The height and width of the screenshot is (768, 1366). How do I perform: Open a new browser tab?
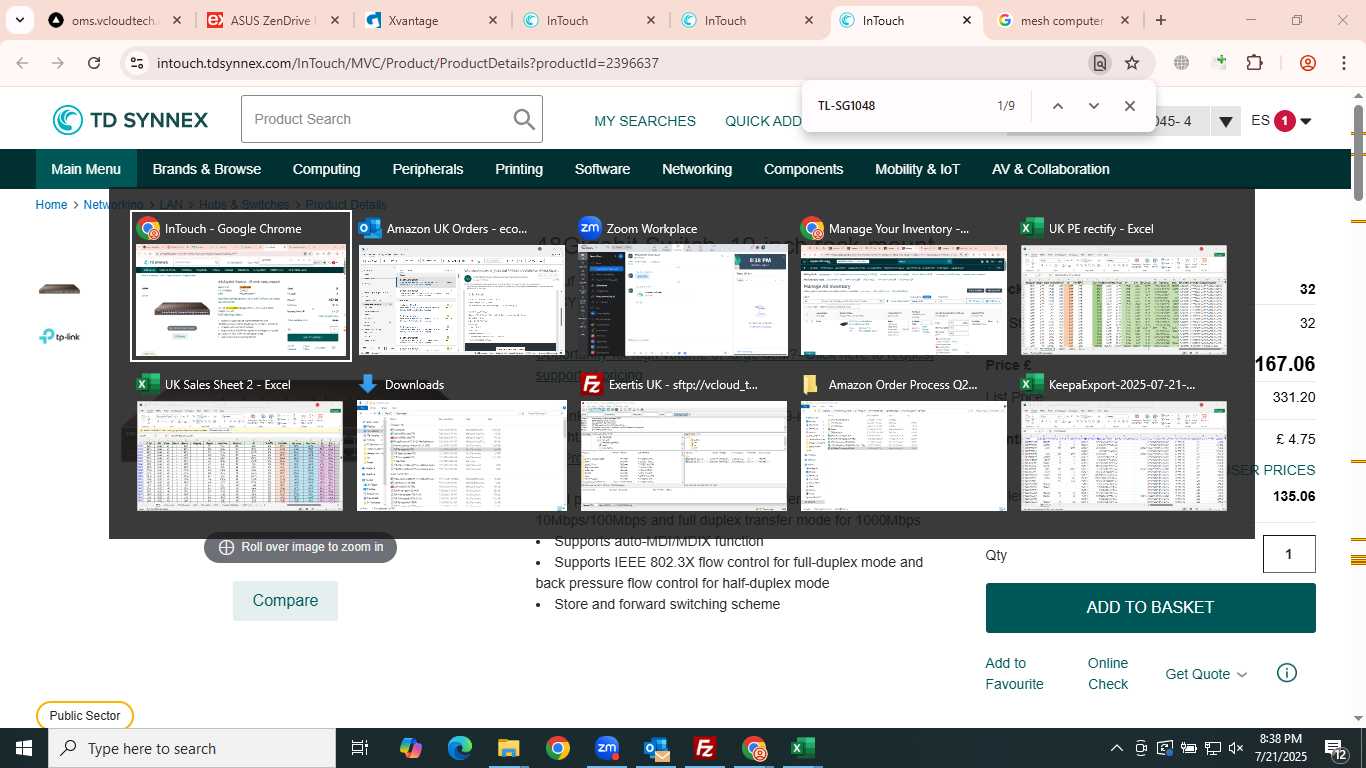pyautogui.click(x=1160, y=20)
